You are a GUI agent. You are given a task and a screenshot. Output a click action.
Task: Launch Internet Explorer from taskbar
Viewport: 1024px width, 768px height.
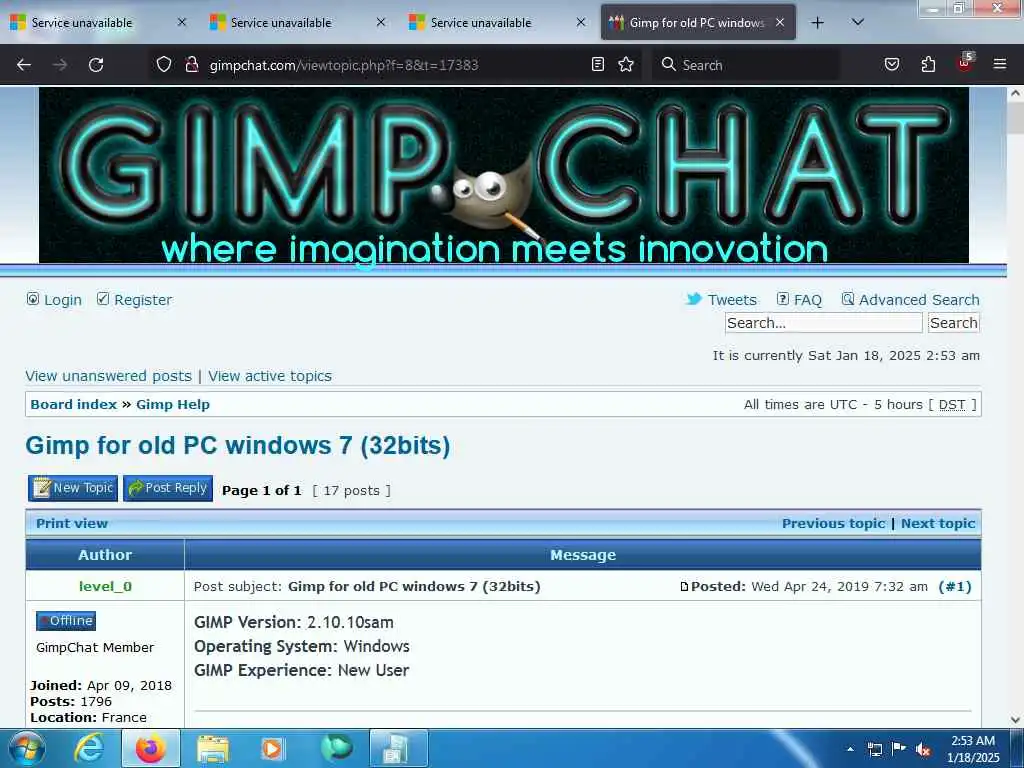[x=89, y=748]
